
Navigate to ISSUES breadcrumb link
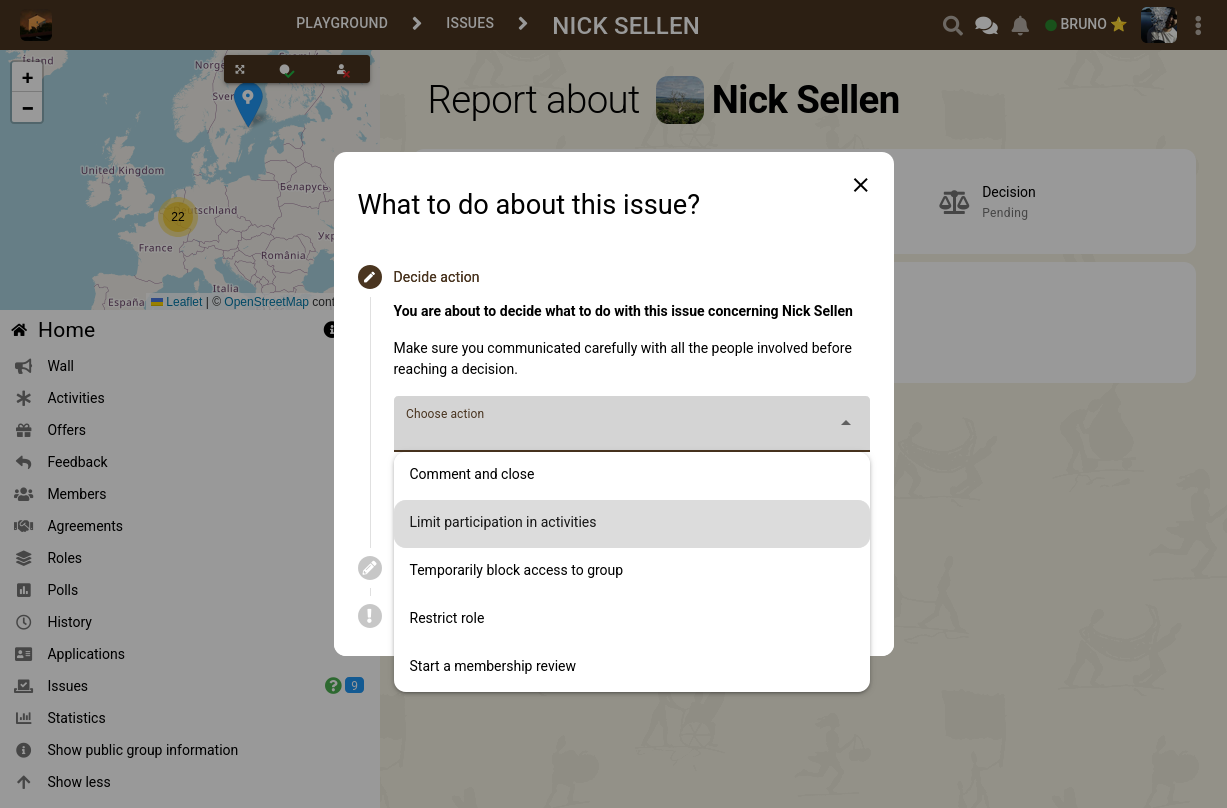(x=470, y=23)
